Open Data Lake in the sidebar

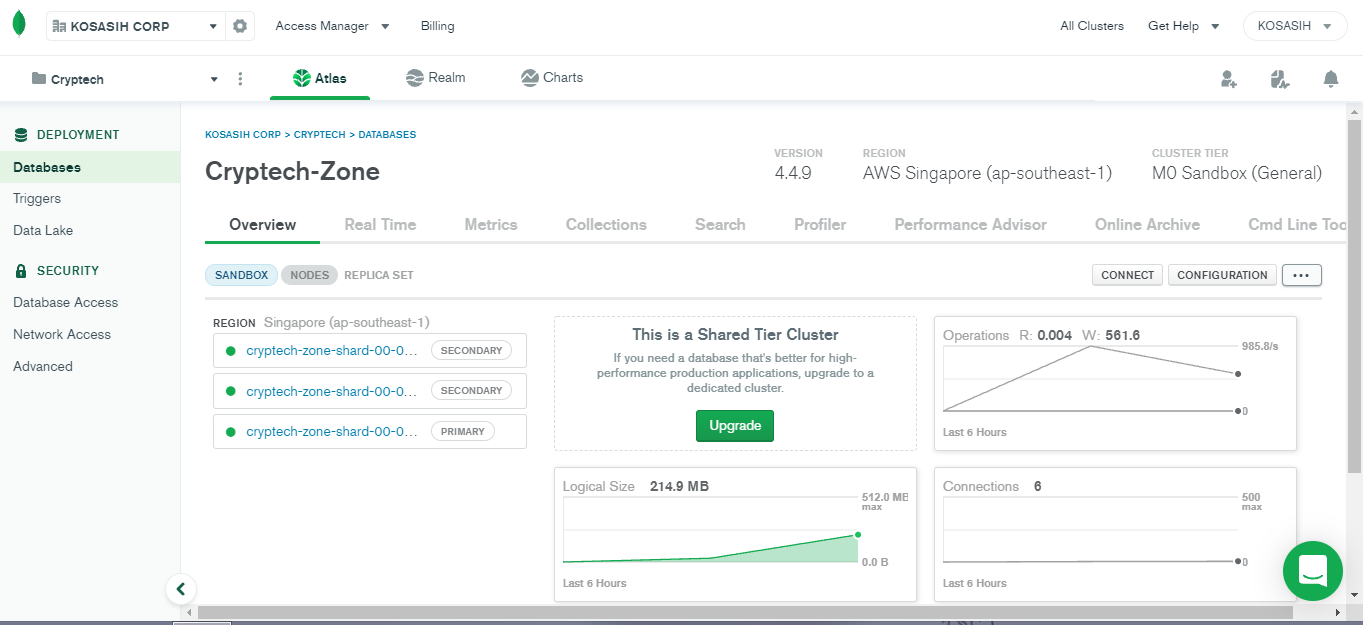pyautogui.click(x=43, y=230)
